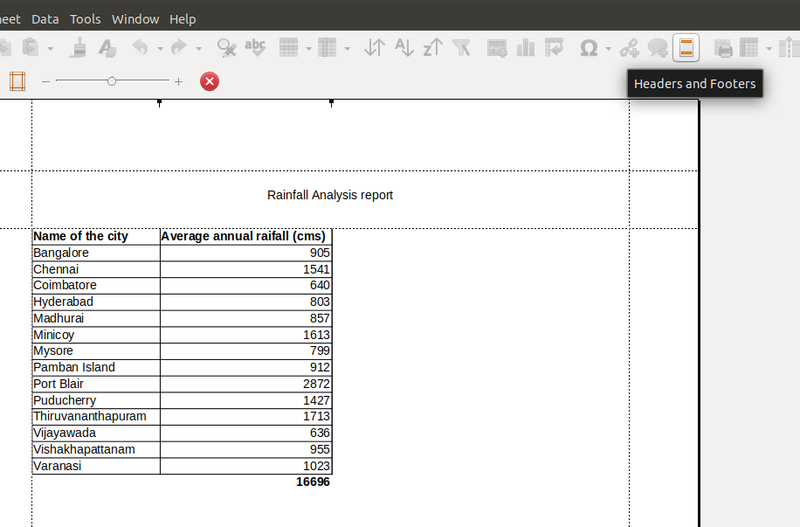Image resolution: width=800 pixels, height=527 pixels.
Task: Select the Clone Formatting paintbrush tool
Action: pyautogui.click(x=78, y=48)
